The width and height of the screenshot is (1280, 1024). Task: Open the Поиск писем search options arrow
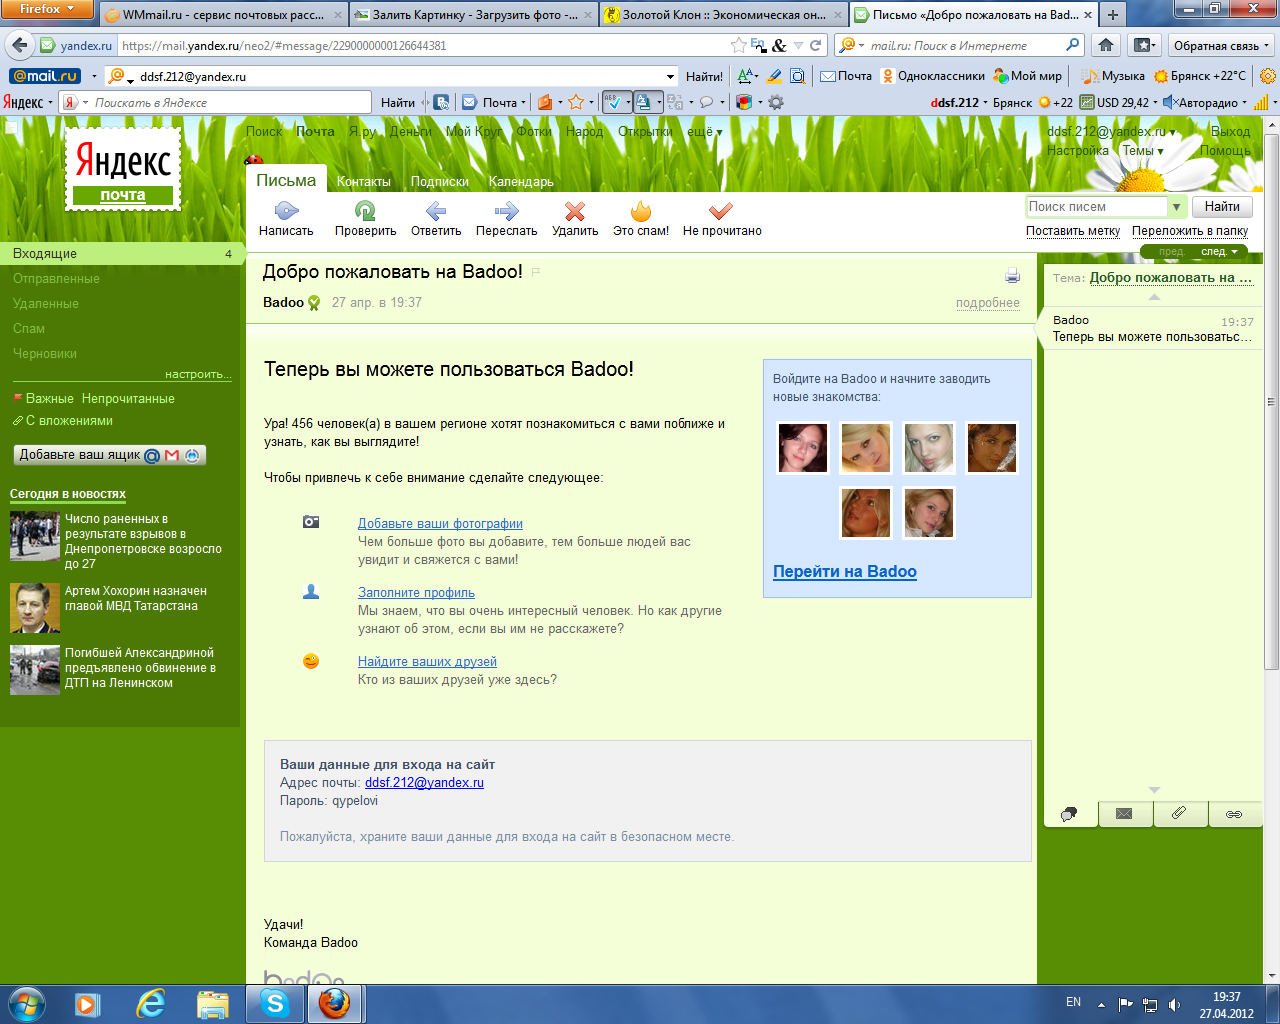coord(1176,207)
